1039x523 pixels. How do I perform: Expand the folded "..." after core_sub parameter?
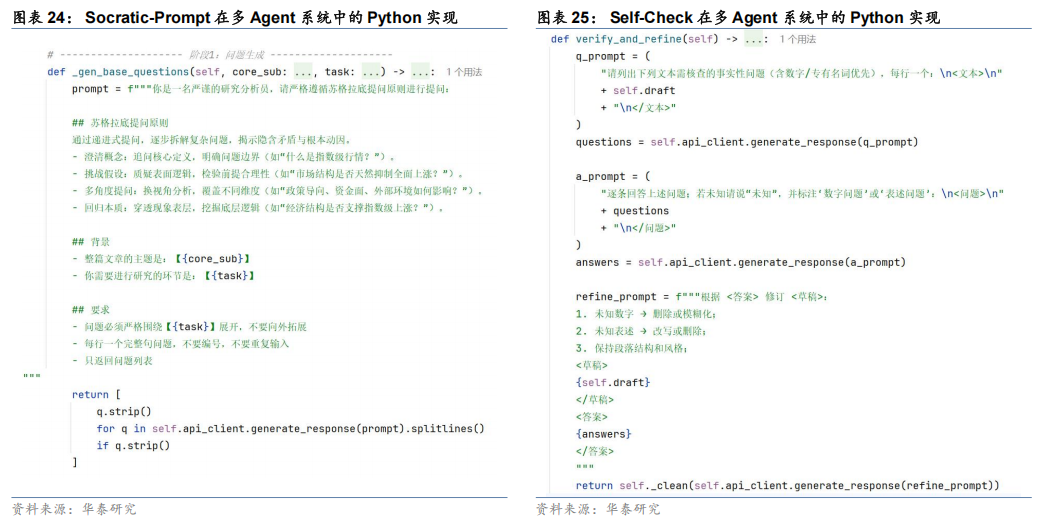[305, 72]
